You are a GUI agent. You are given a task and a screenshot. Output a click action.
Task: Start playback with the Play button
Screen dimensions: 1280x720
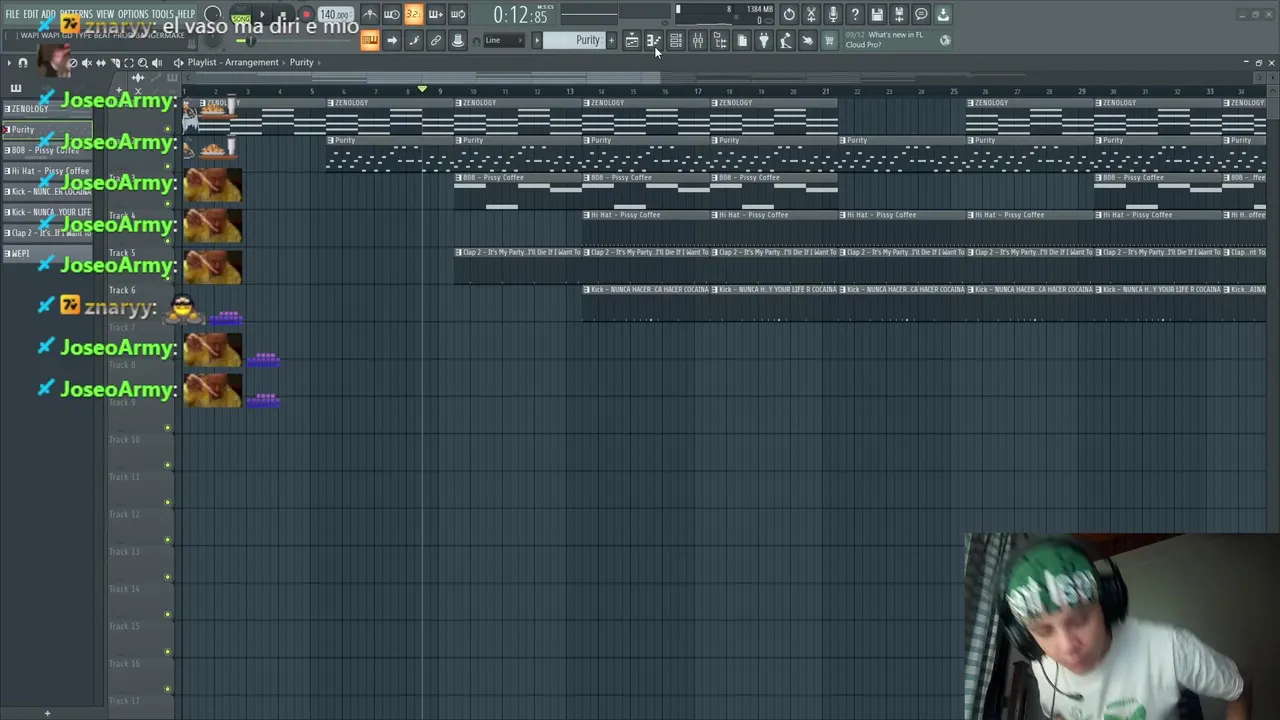tap(262, 14)
